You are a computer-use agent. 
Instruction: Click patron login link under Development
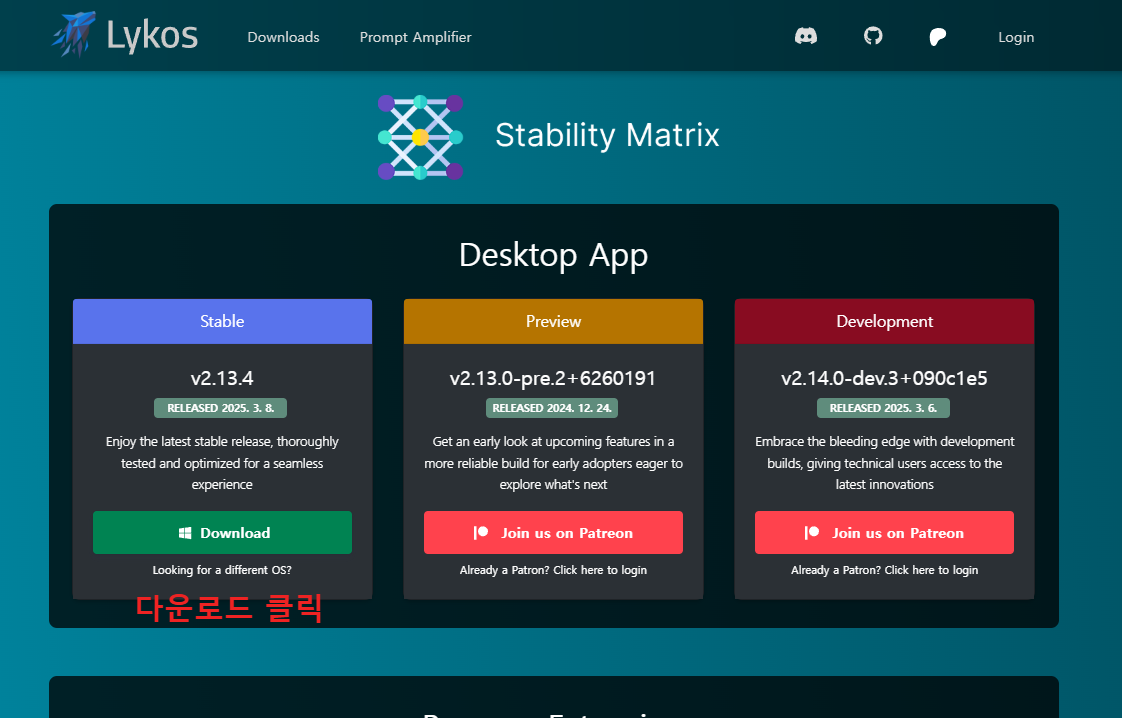coord(884,570)
